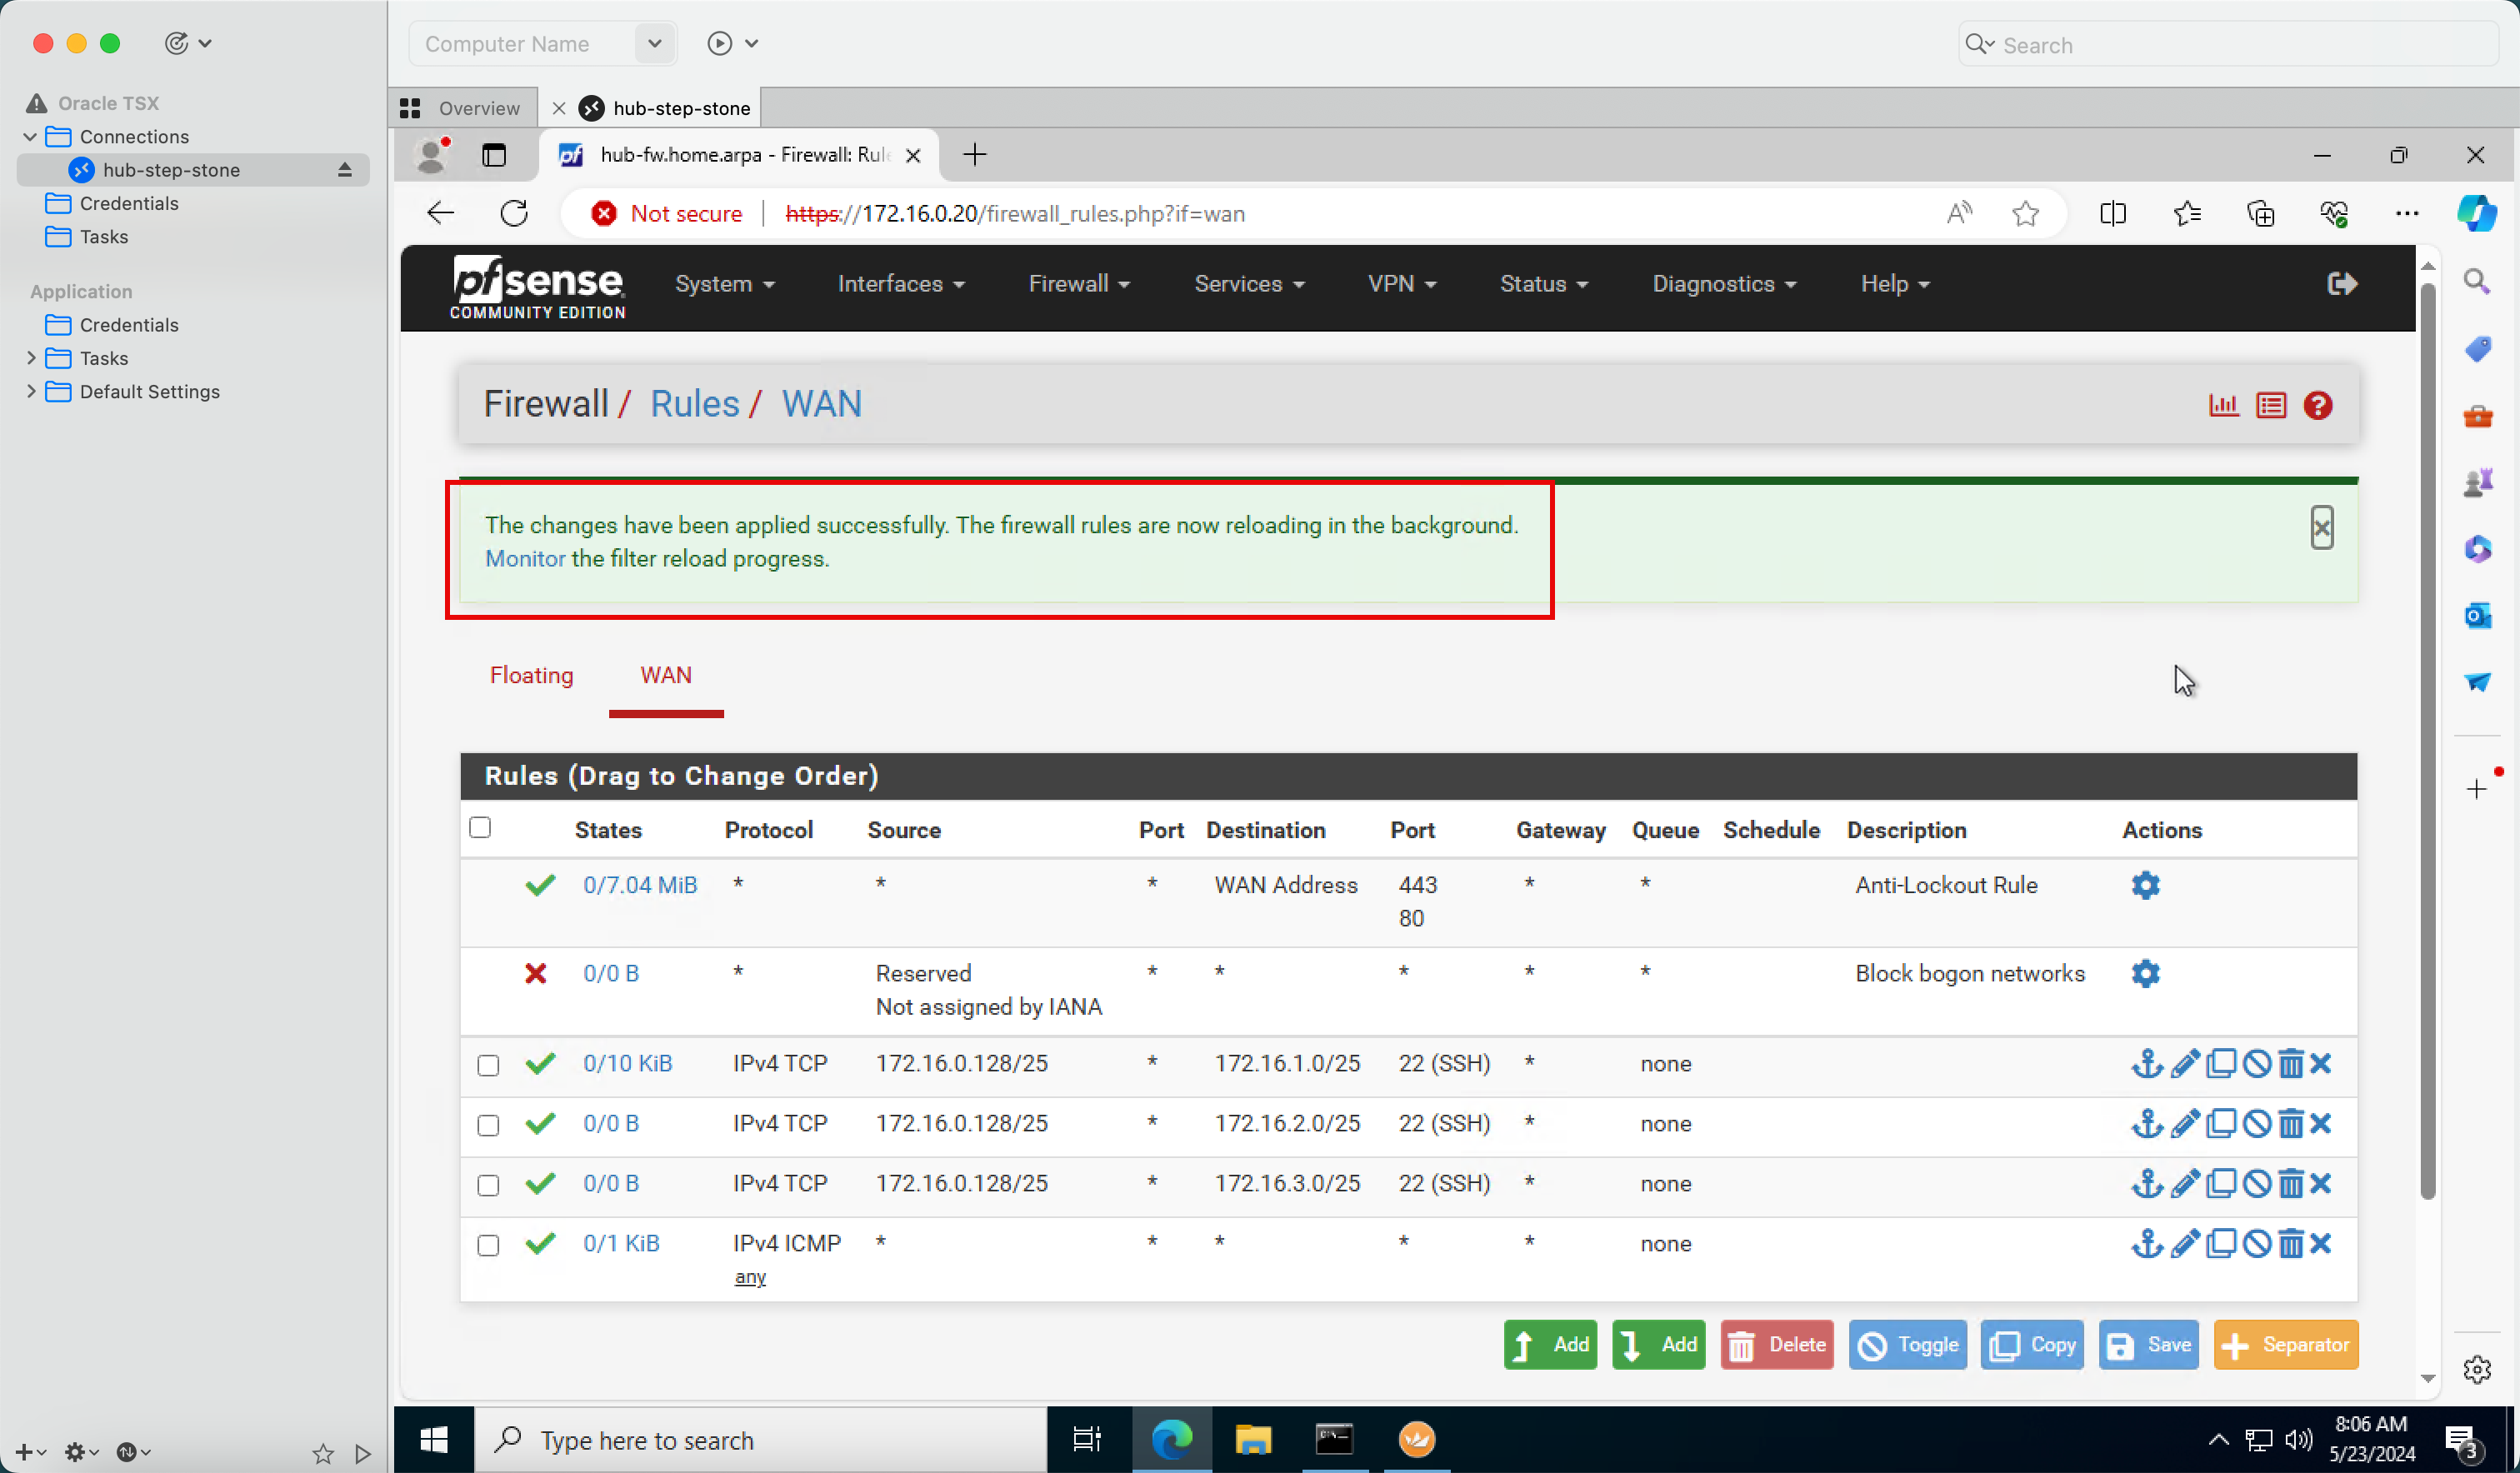Switch to the Floating tab
The height and width of the screenshot is (1473, 2520).
(530, 673)
